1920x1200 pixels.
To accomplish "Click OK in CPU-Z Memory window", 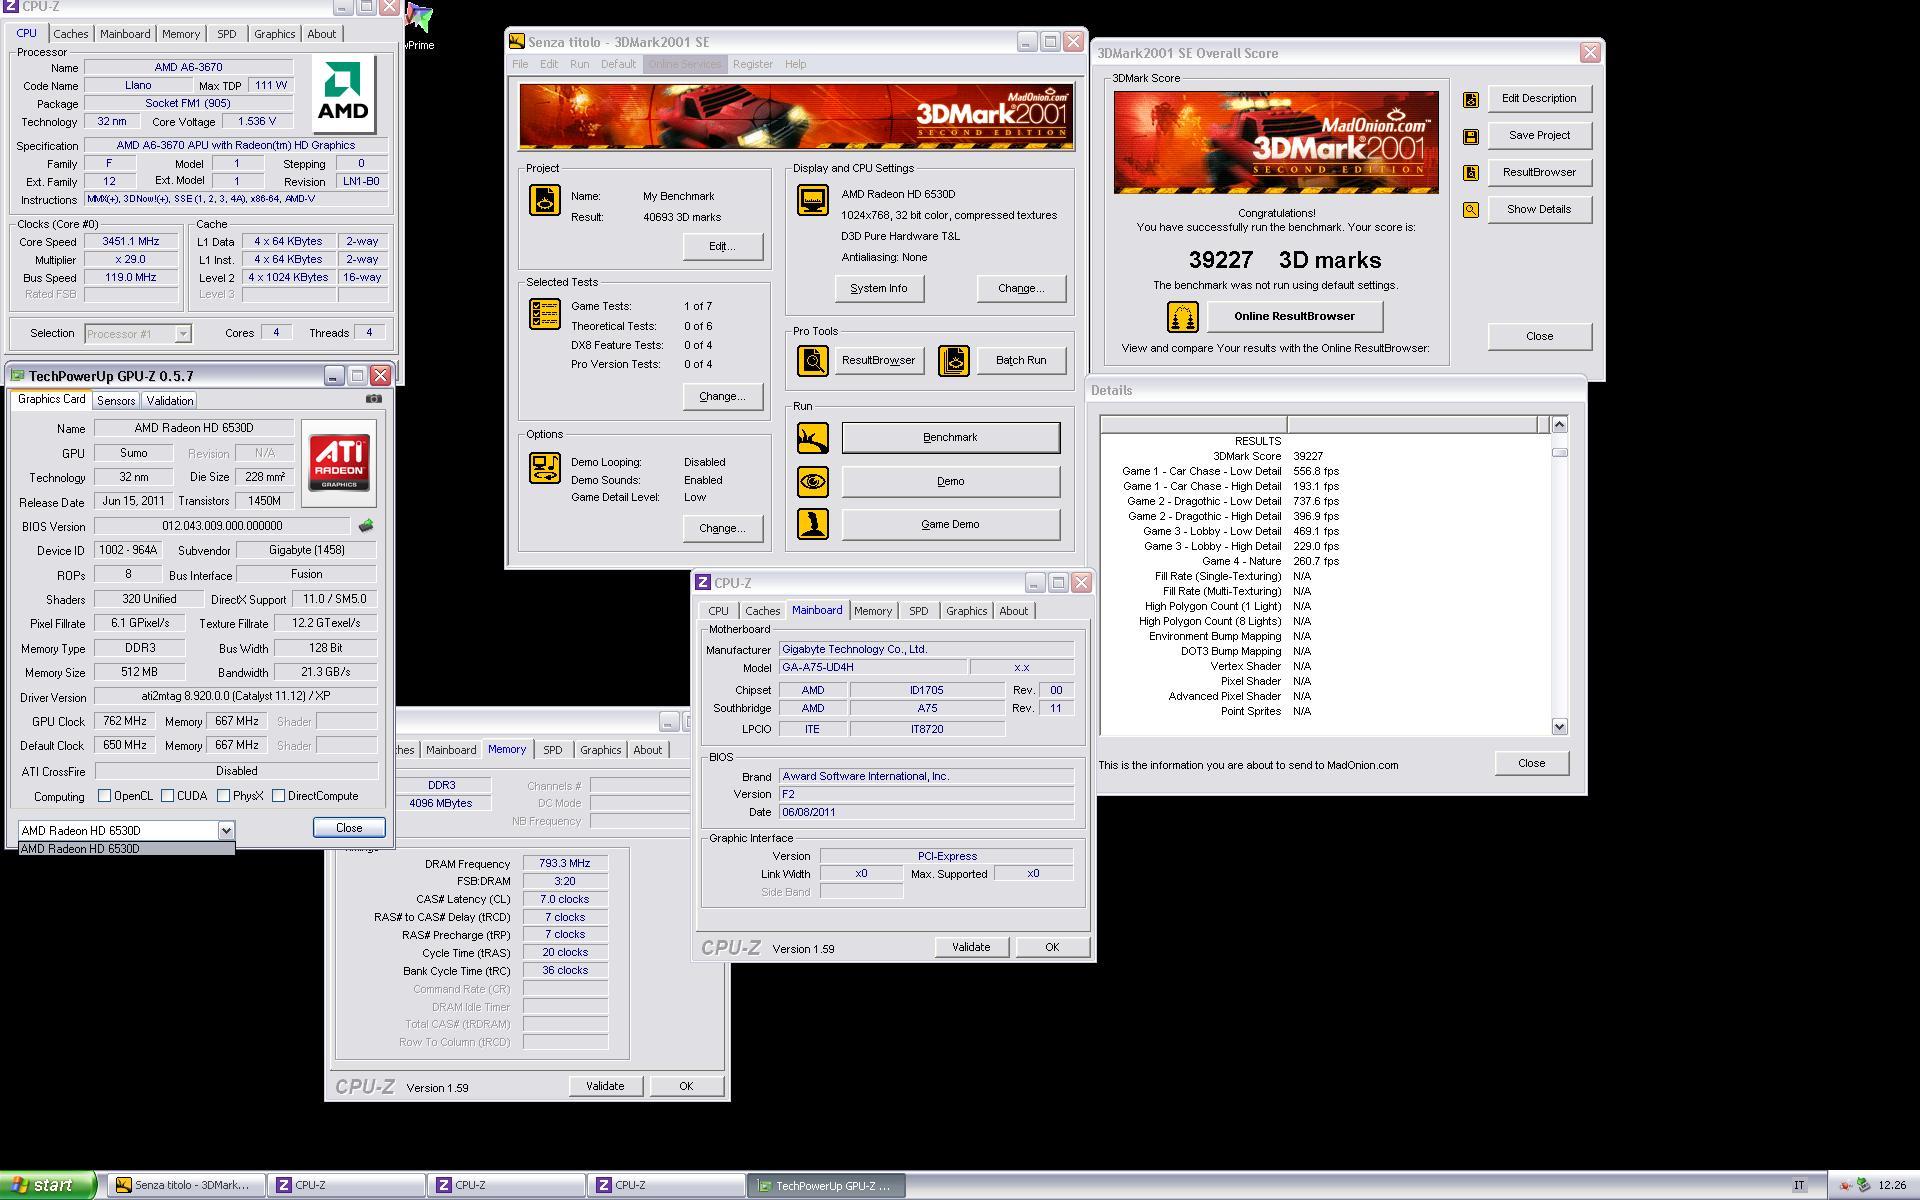I will tap(686, 1086).
